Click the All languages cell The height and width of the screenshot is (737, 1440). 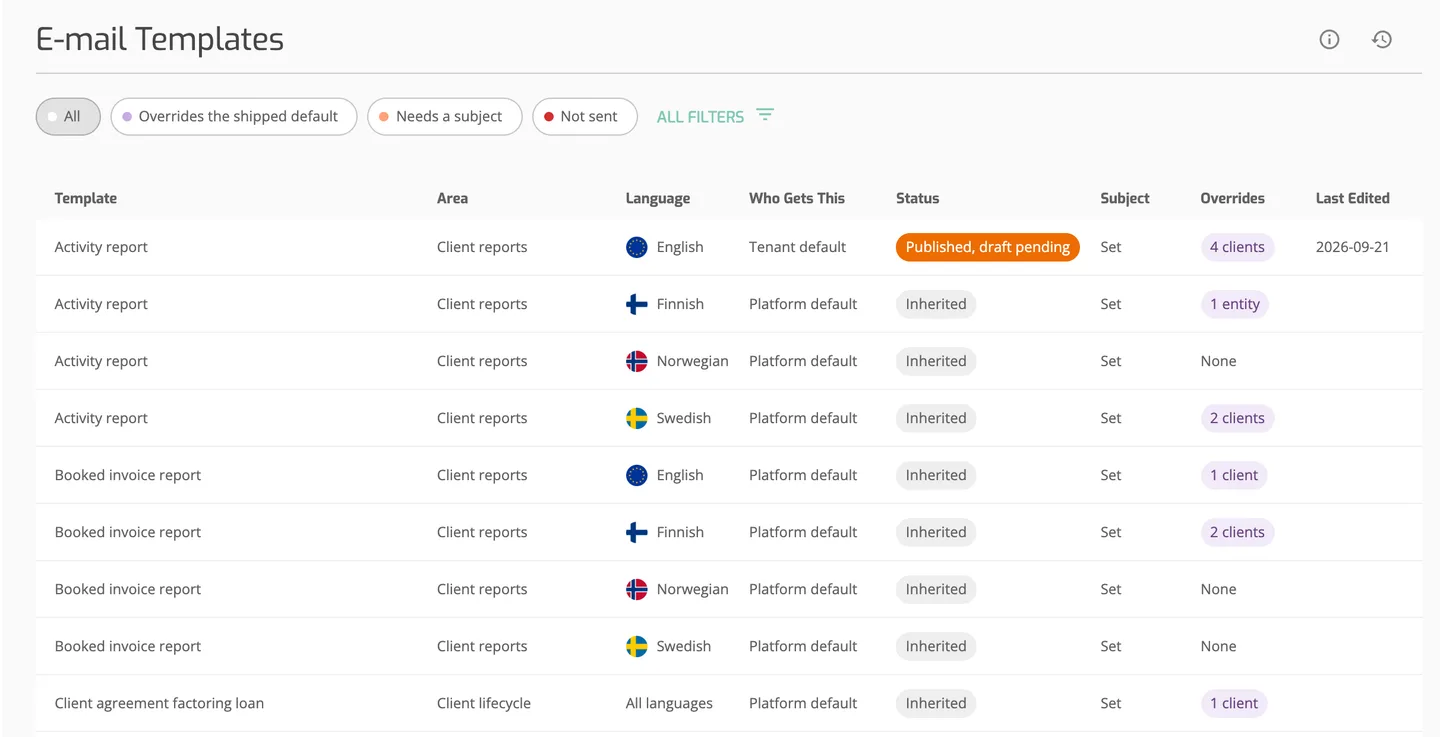[x=669, y=703]
